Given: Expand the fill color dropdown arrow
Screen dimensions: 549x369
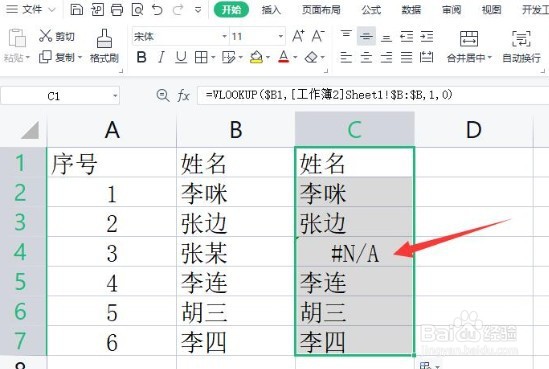Looking at the screenshot, I should tap(268, 57).
